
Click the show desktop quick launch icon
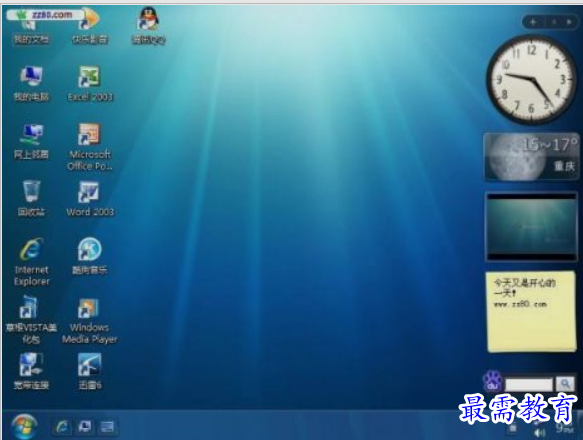point(85,427)
